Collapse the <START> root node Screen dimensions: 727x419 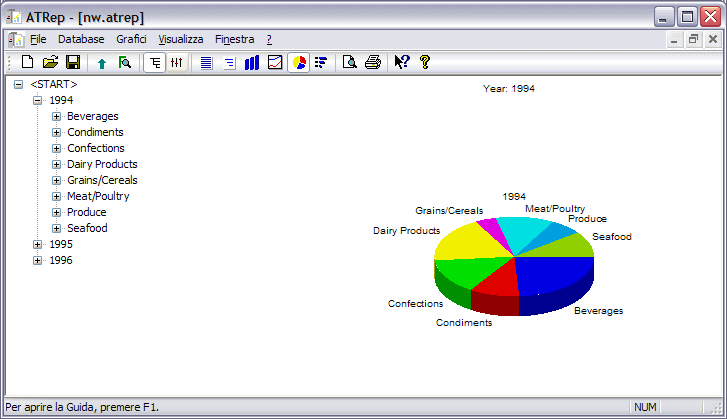point(19,84)
